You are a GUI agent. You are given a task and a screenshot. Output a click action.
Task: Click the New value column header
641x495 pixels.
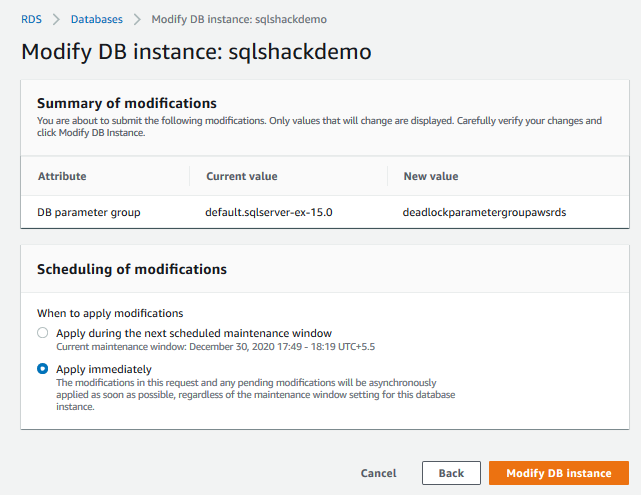[430, 176]
